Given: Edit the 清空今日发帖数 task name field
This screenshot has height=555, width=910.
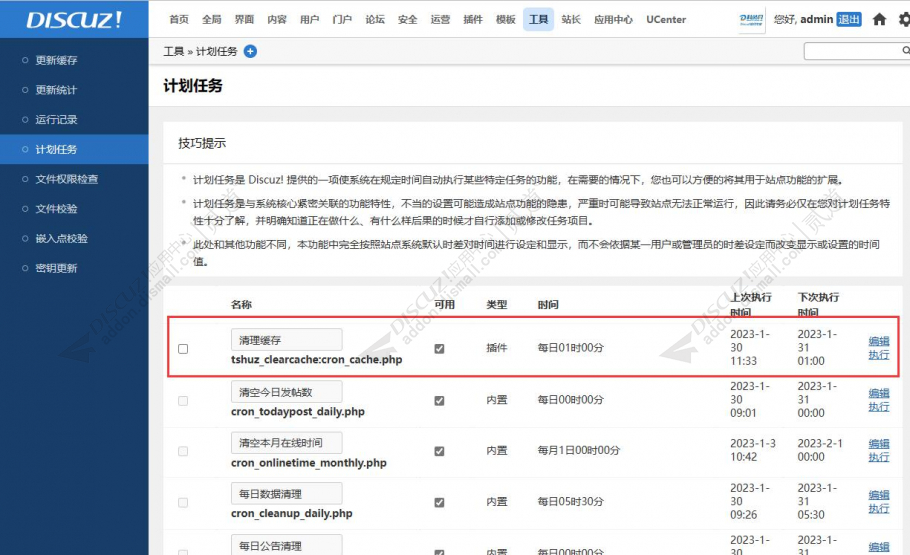Looking at the screenshot, I should pos(286,392).
